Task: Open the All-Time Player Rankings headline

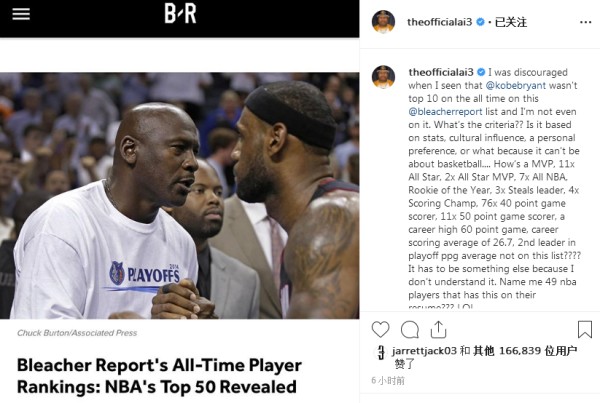Action: (x=159, y=376)
